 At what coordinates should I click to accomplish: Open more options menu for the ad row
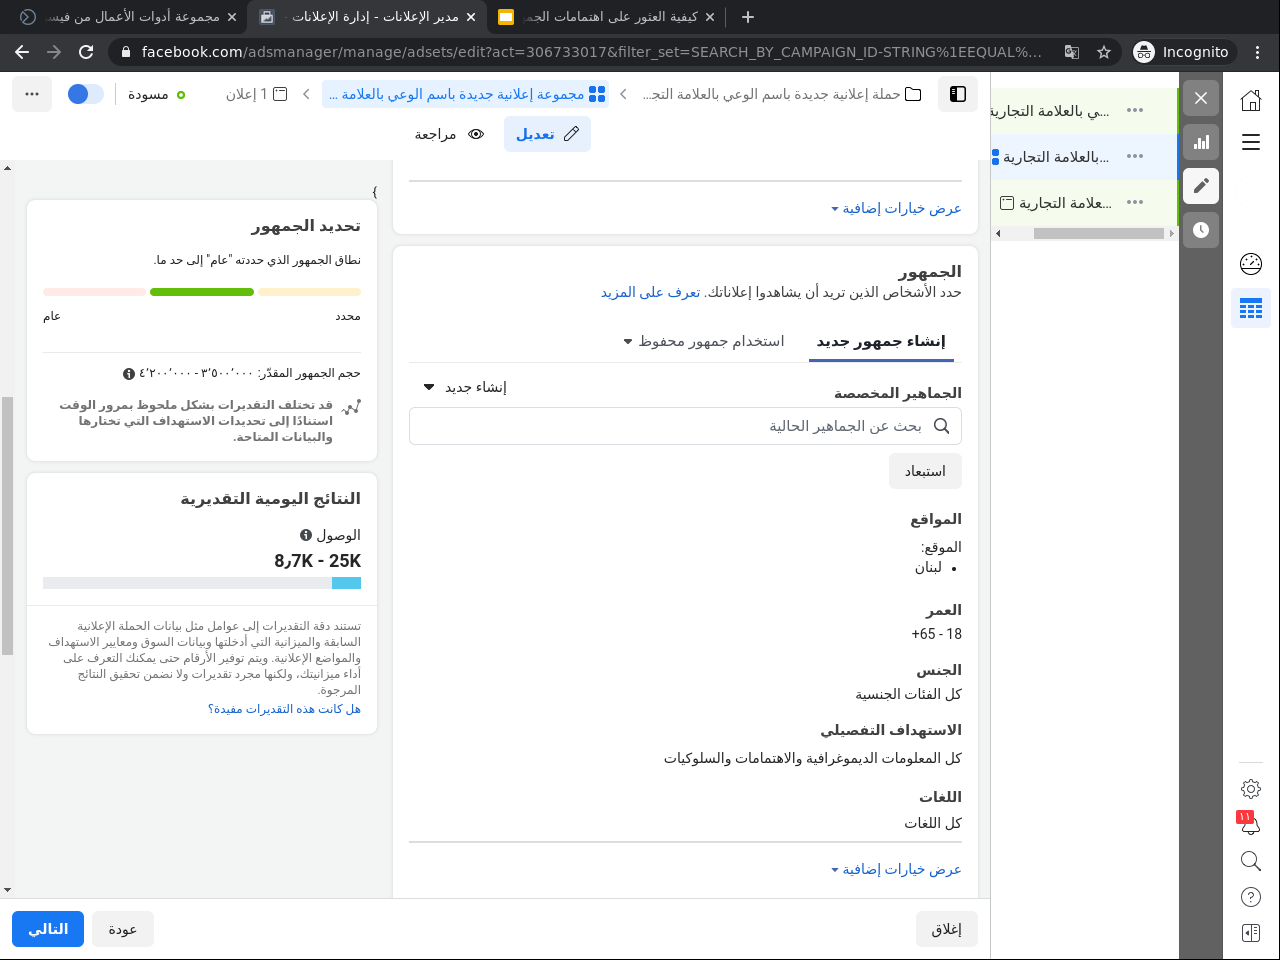click(x=1135, y=203)
